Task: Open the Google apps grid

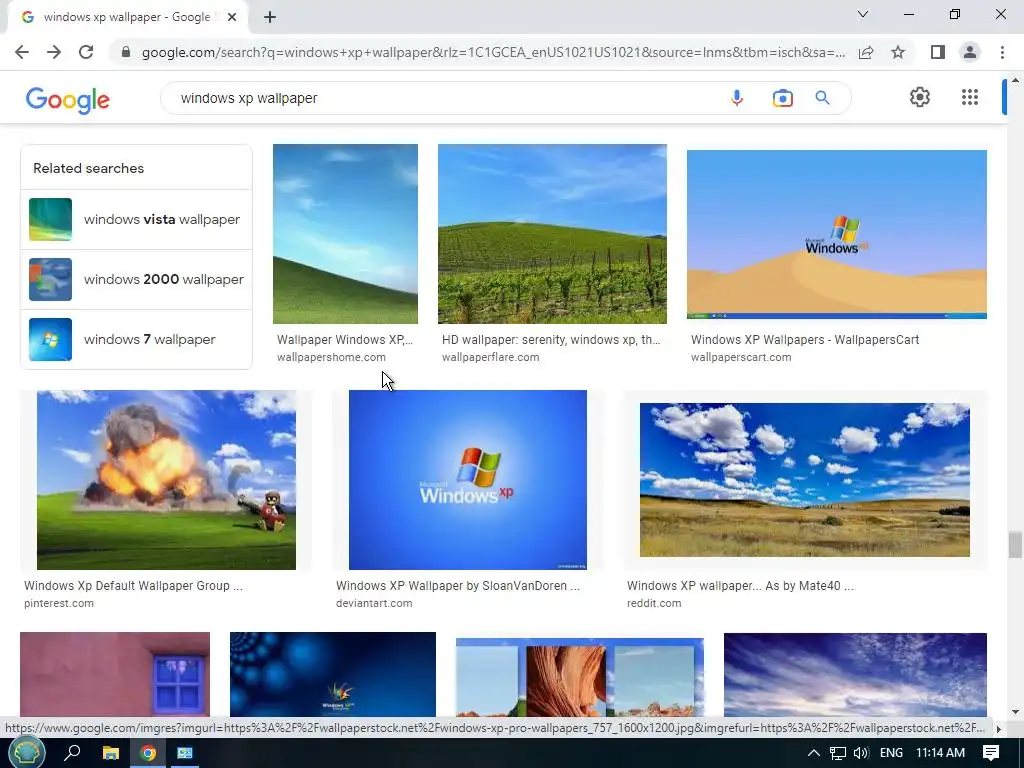Action: coord(970,97)
